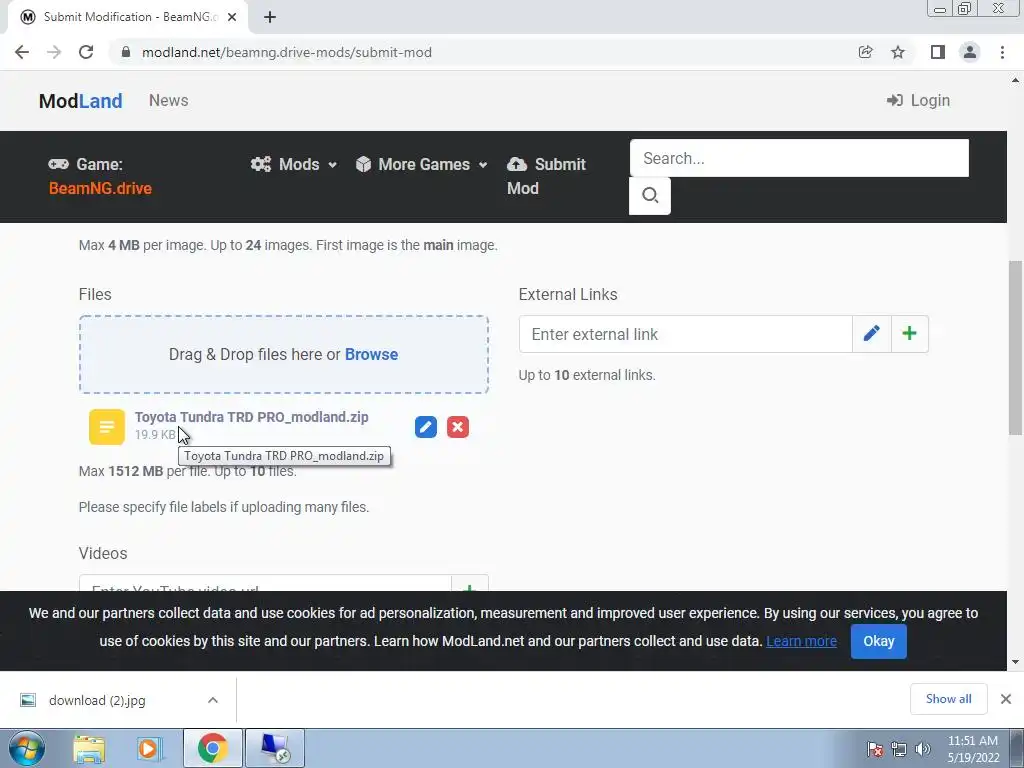1024x768 pixels.
Task: Click the taskbar clock showing 11:51 AM
Action: point(972,749)
